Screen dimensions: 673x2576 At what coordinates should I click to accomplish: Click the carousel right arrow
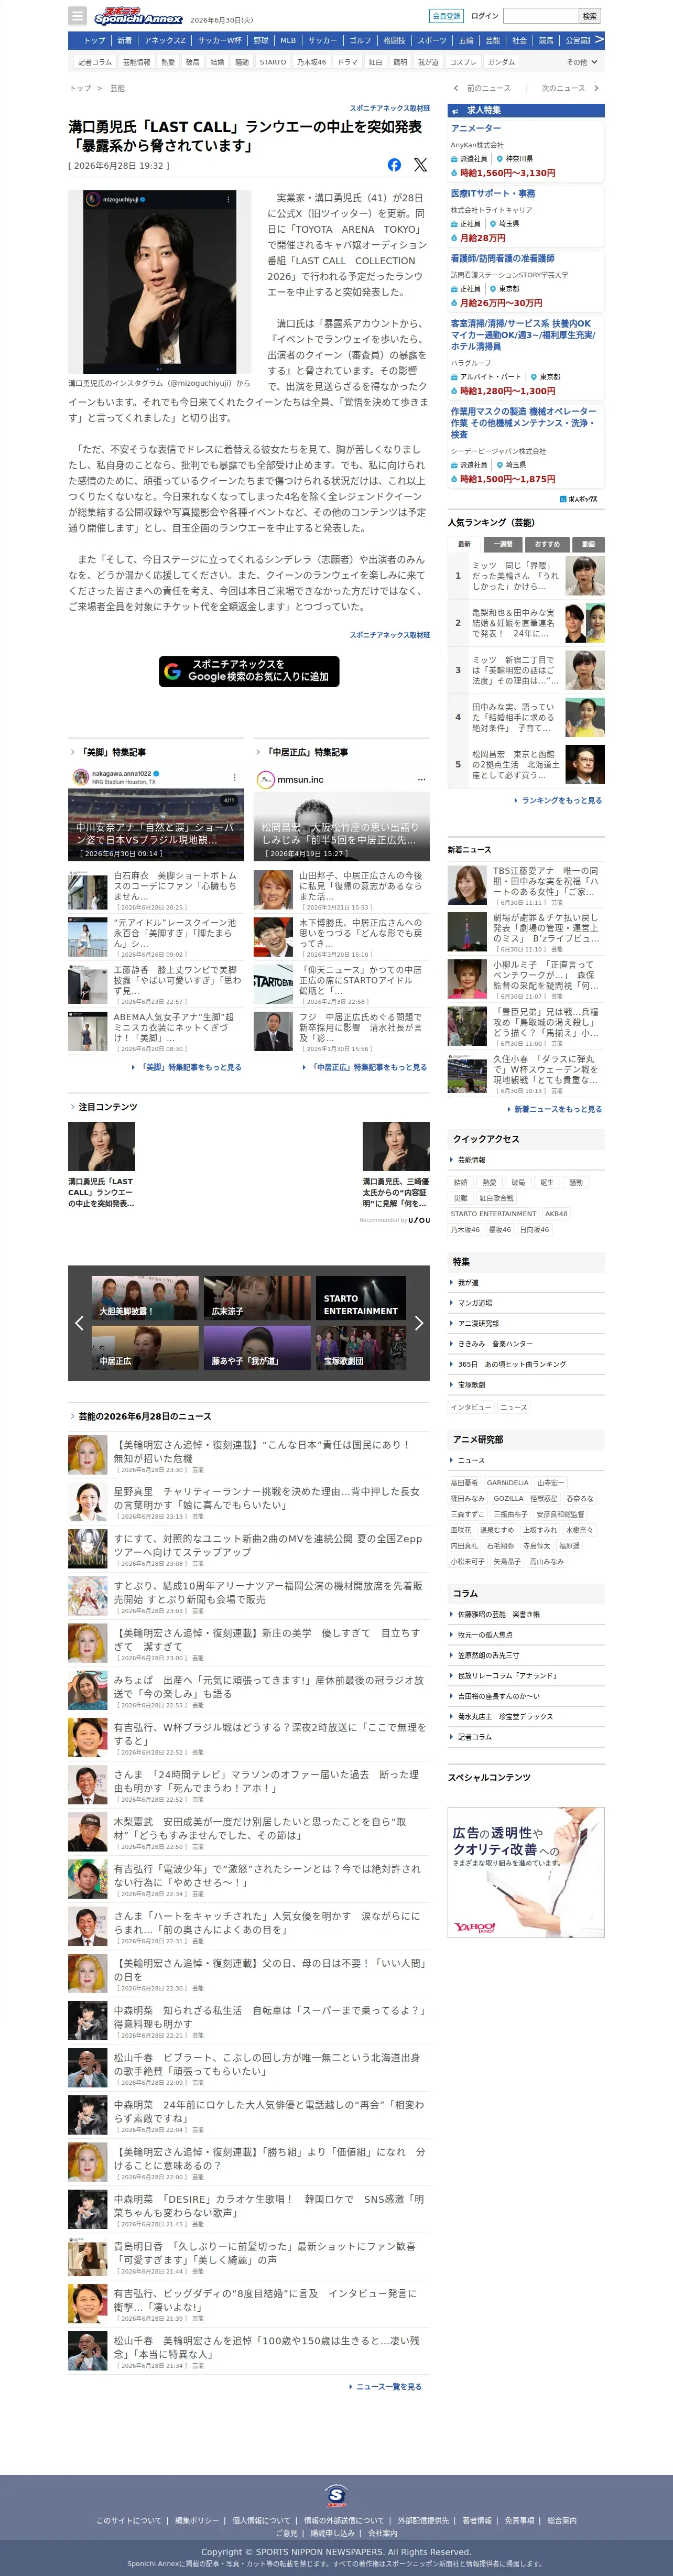[419, 1323]
